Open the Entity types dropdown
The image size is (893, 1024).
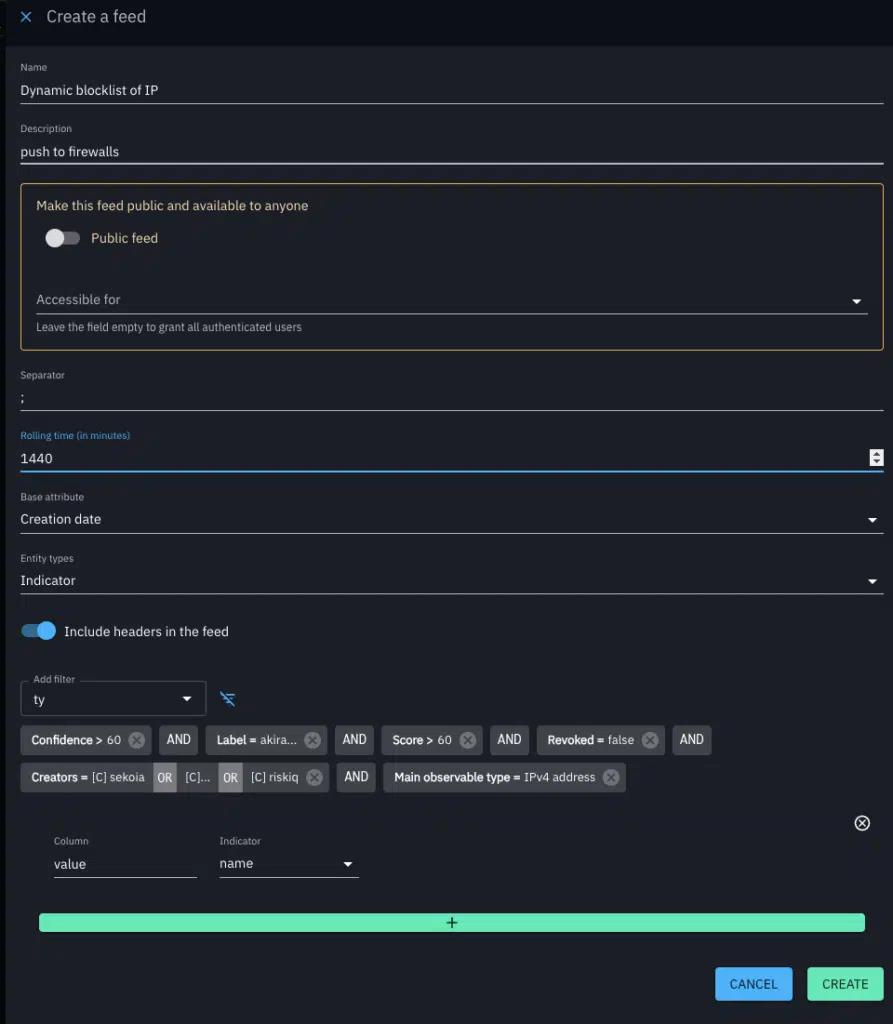click(x=872, y=581)
